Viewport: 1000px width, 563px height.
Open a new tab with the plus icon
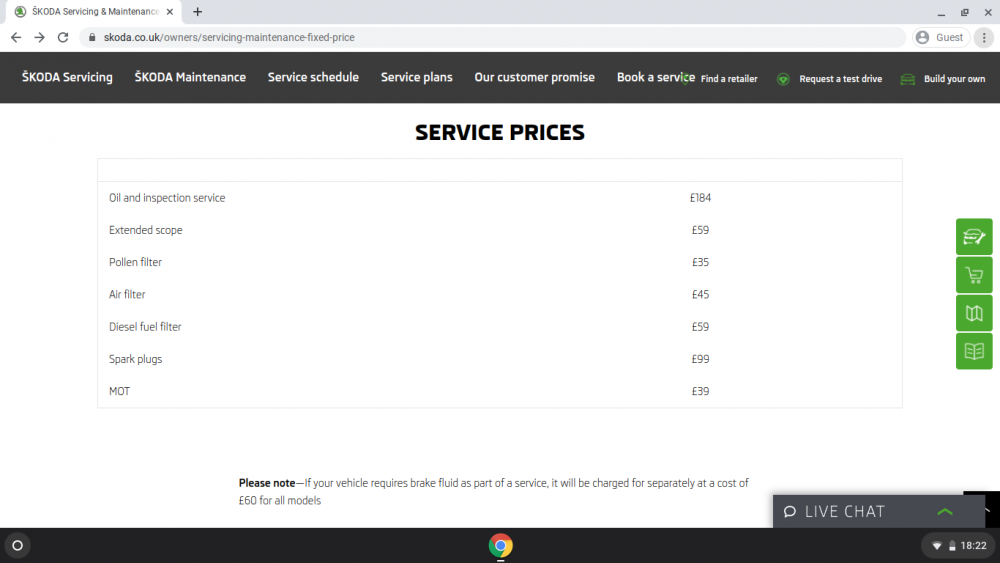pos(197,11)
